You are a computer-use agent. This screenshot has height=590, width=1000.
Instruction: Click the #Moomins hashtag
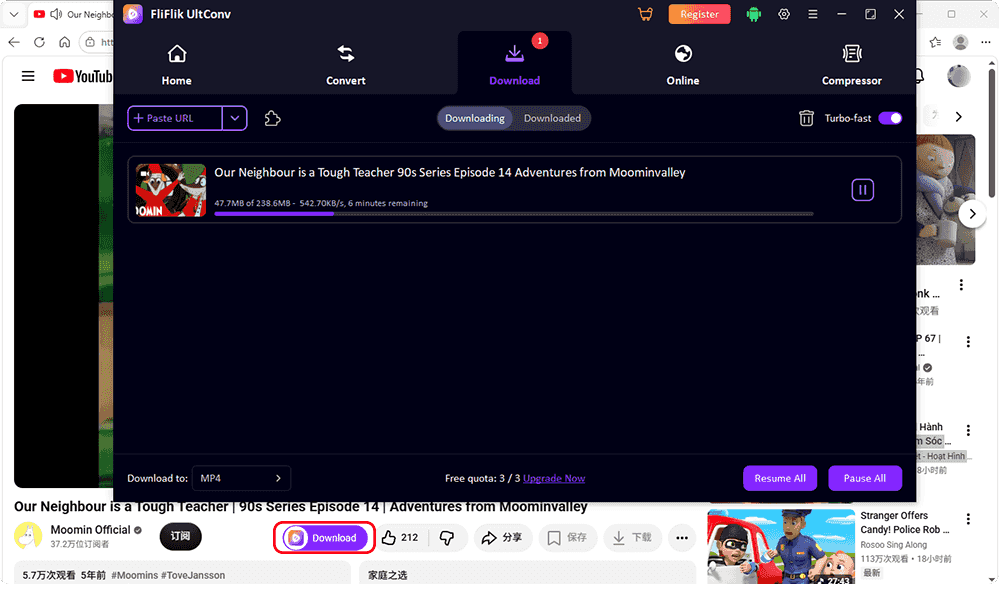click(x=135, y=575)
